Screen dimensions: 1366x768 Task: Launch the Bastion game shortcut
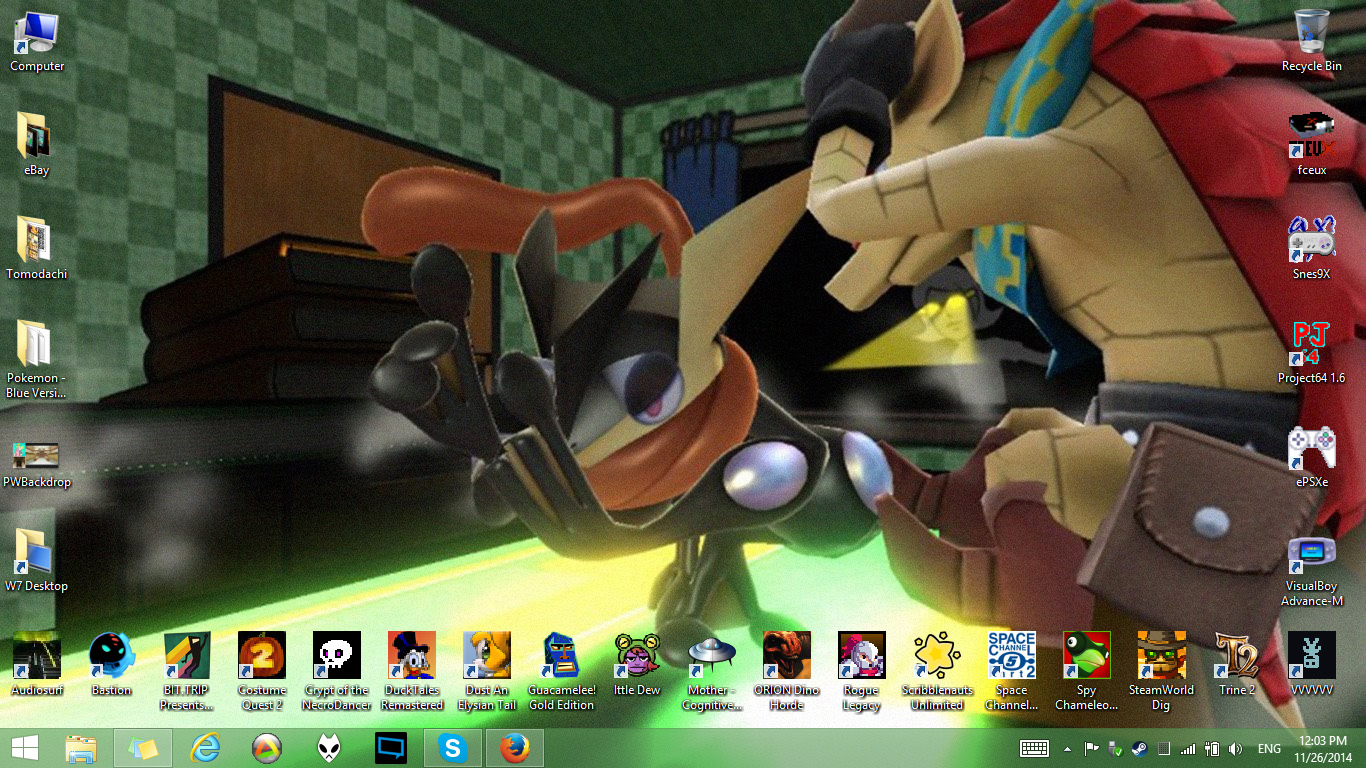point(112,664)
